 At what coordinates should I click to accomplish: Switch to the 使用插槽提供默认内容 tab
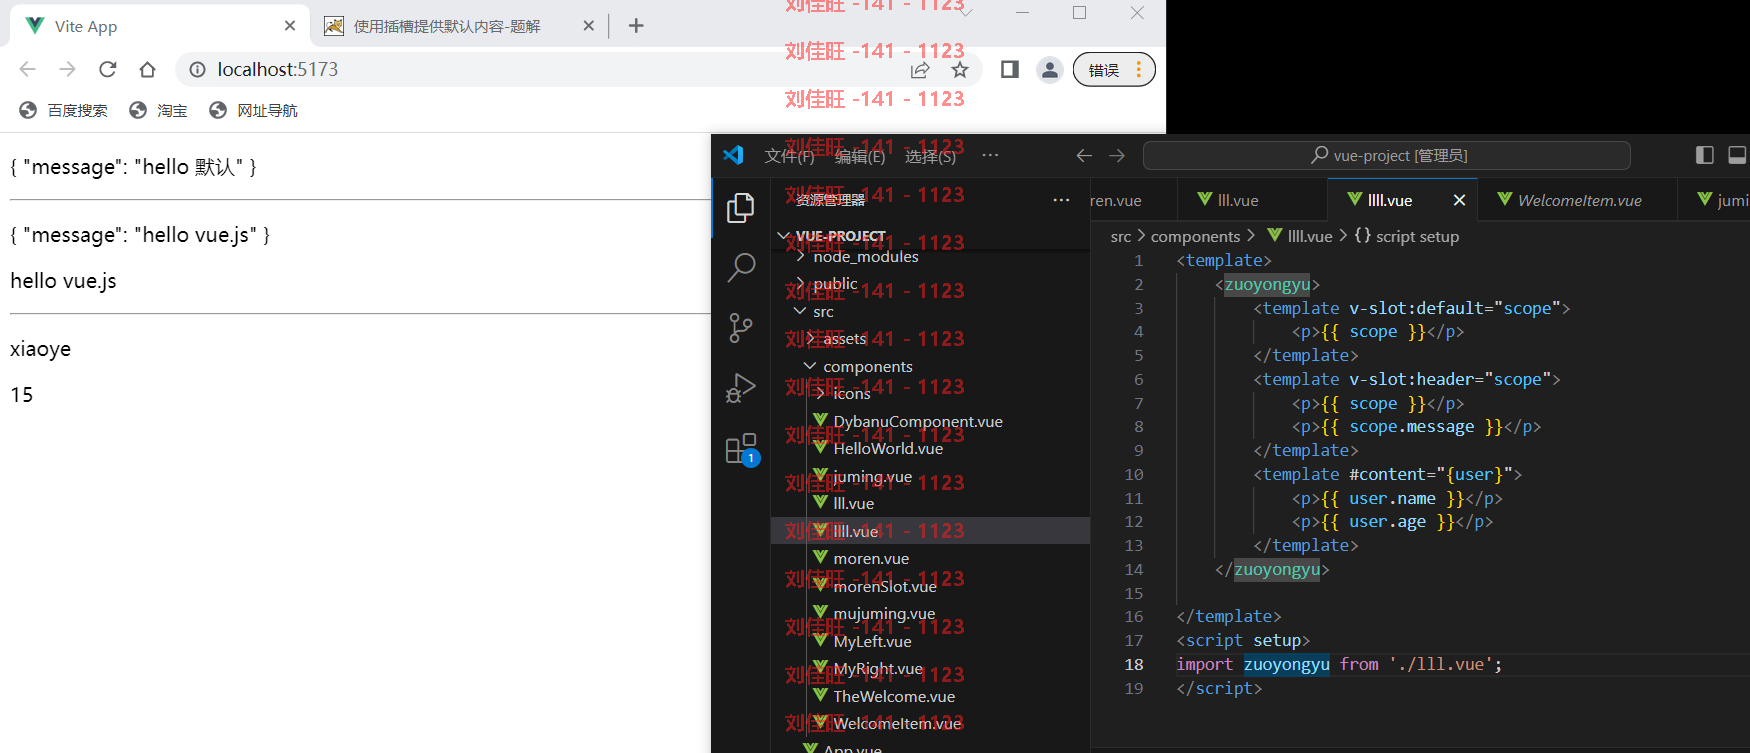pyautogui.click(x=460, y=26)
